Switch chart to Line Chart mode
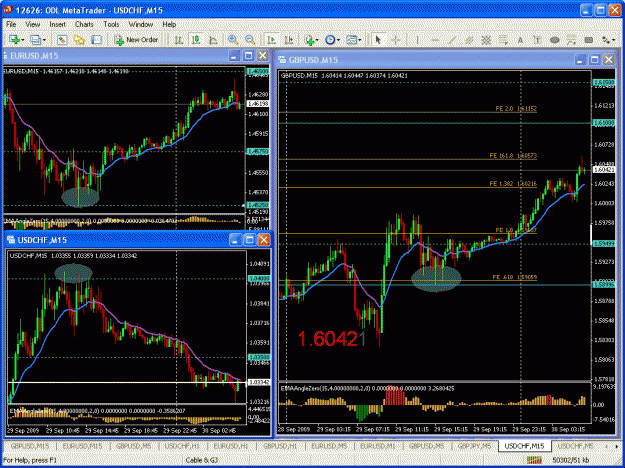 tap(213, 39)
